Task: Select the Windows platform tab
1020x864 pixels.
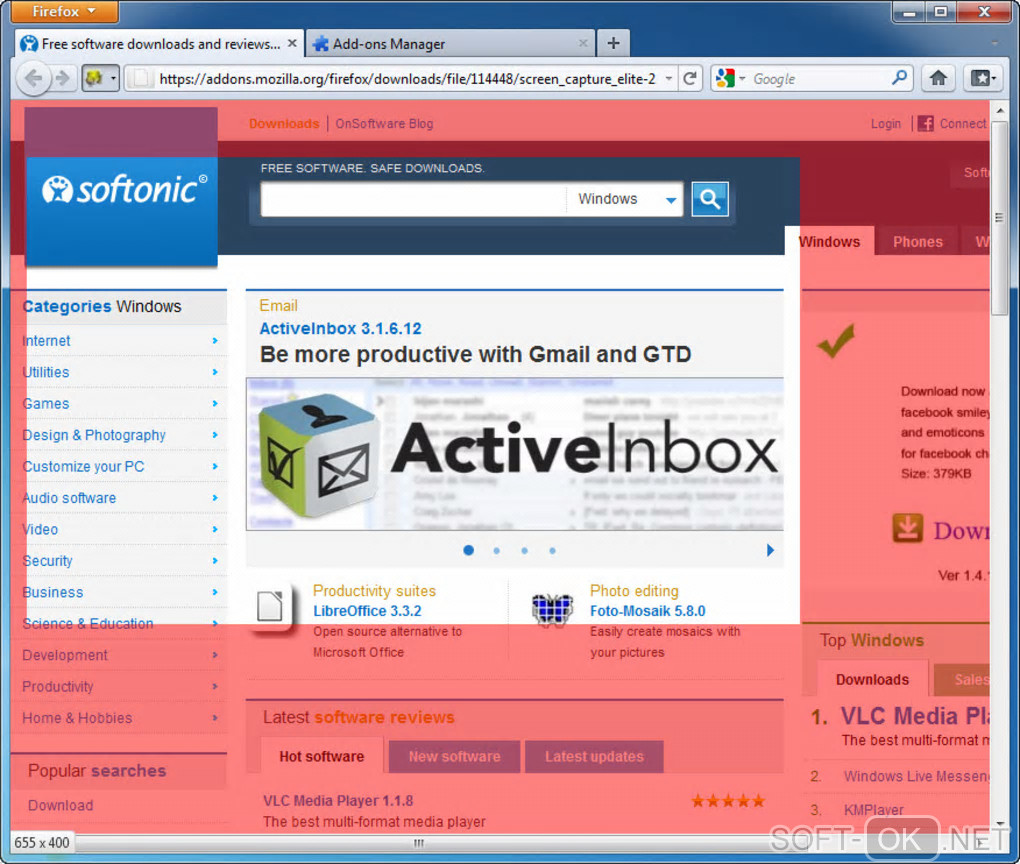Action: [829, 241]
